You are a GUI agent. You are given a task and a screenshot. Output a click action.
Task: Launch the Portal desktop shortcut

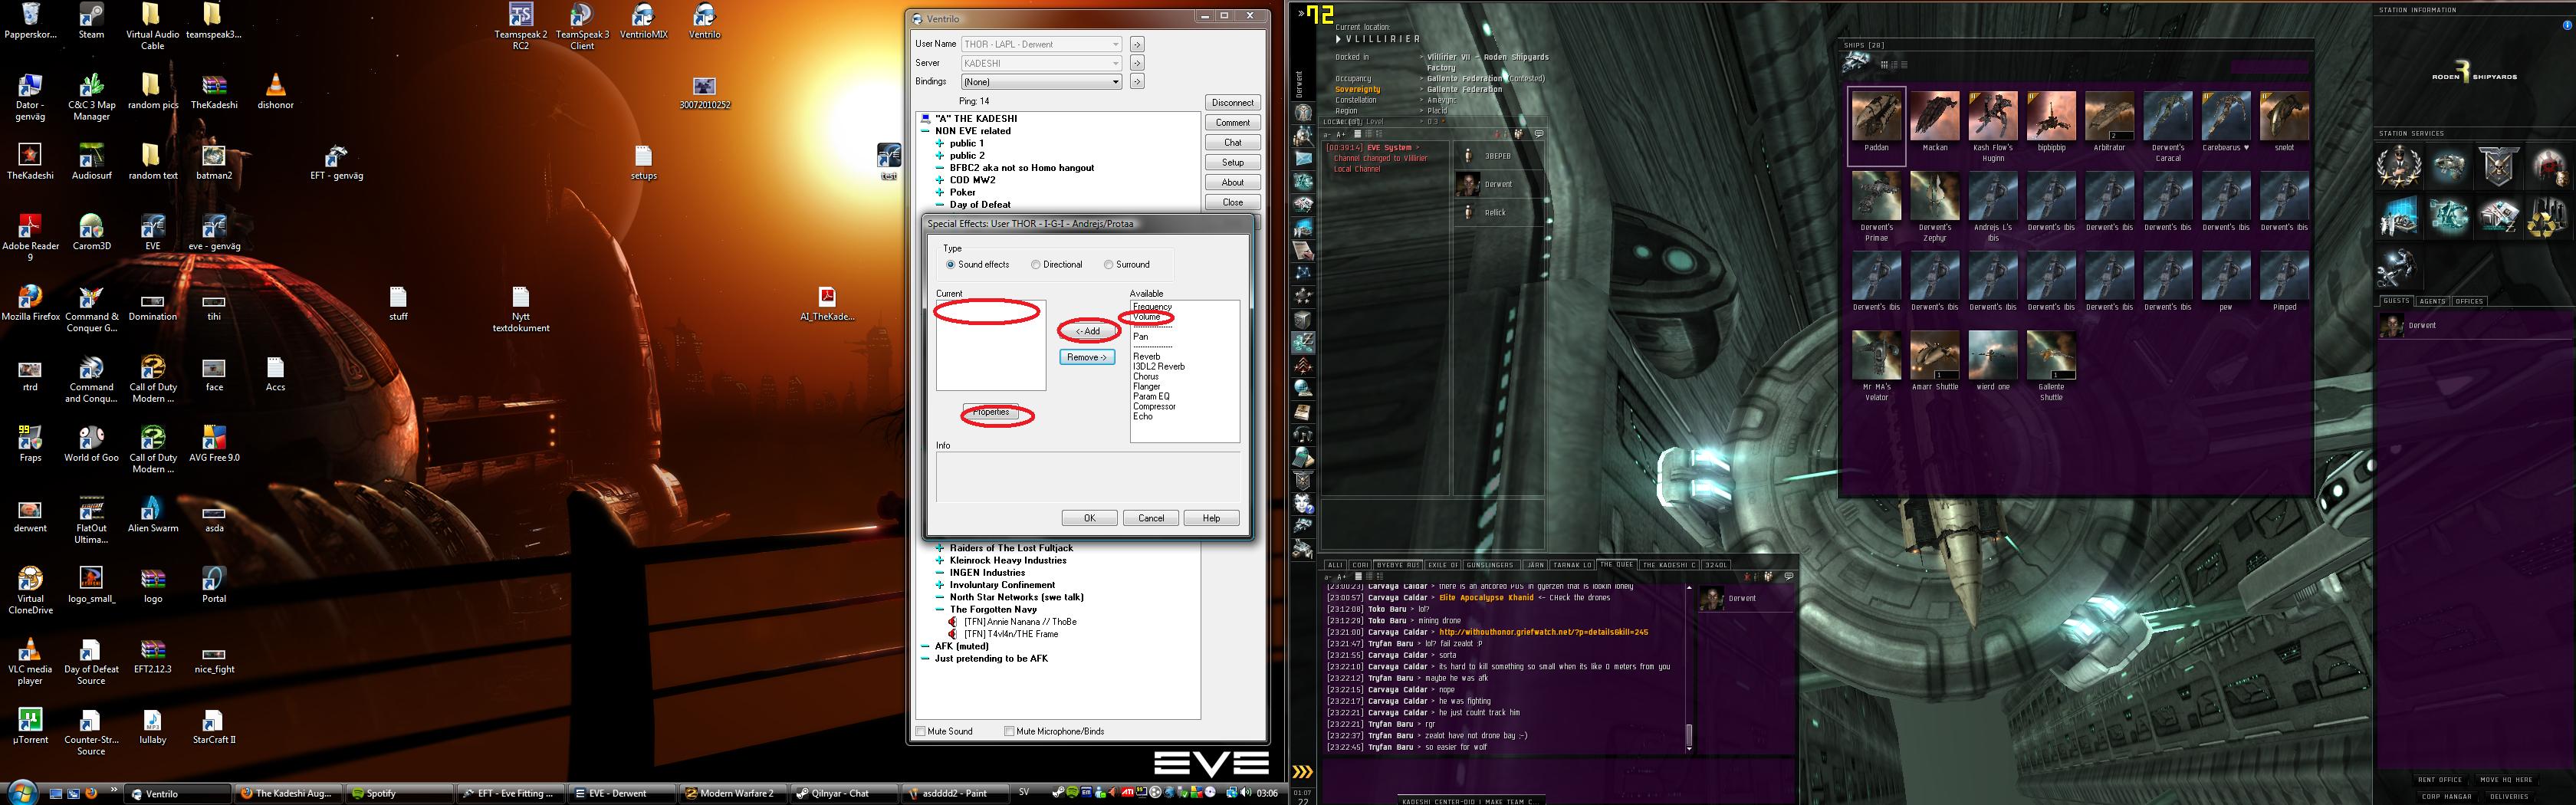[213, 585]
